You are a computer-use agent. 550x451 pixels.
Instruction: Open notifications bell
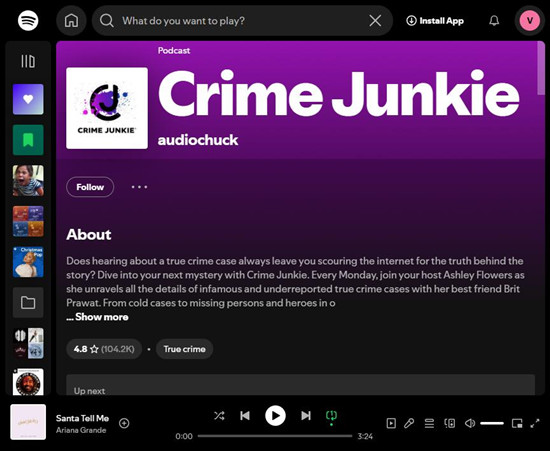494,21
